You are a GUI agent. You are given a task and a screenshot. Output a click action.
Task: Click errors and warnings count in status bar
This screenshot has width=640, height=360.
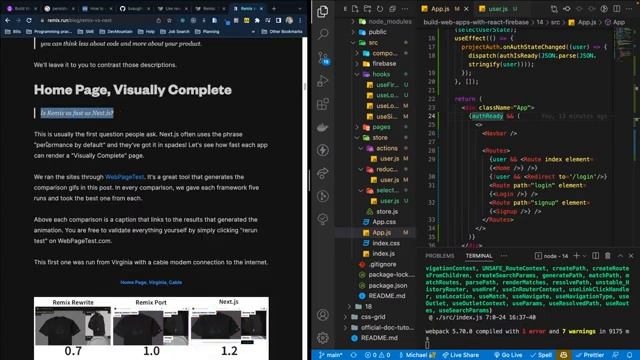(377, 355)
